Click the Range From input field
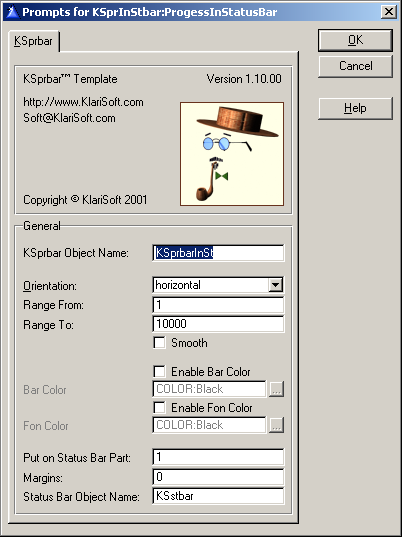Image resolution: width=402 pixels, height=537 pixels. [218, 305]
